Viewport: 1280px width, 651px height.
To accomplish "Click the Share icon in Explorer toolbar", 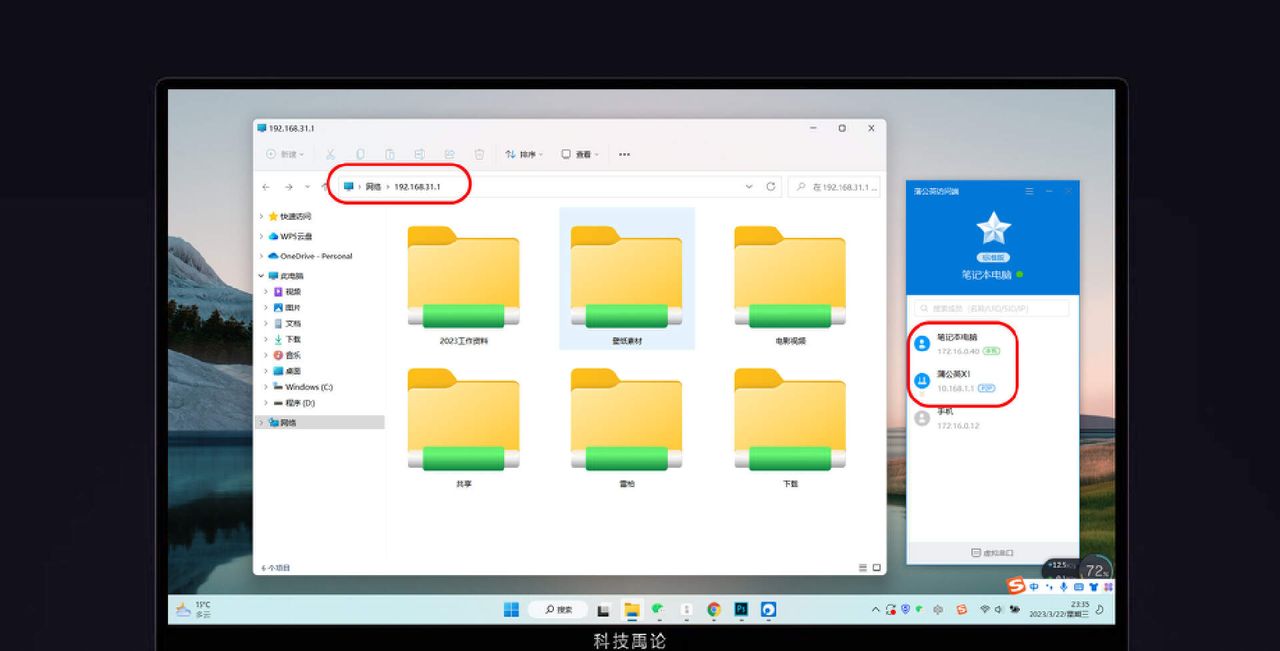I will [x=450, y=154].
